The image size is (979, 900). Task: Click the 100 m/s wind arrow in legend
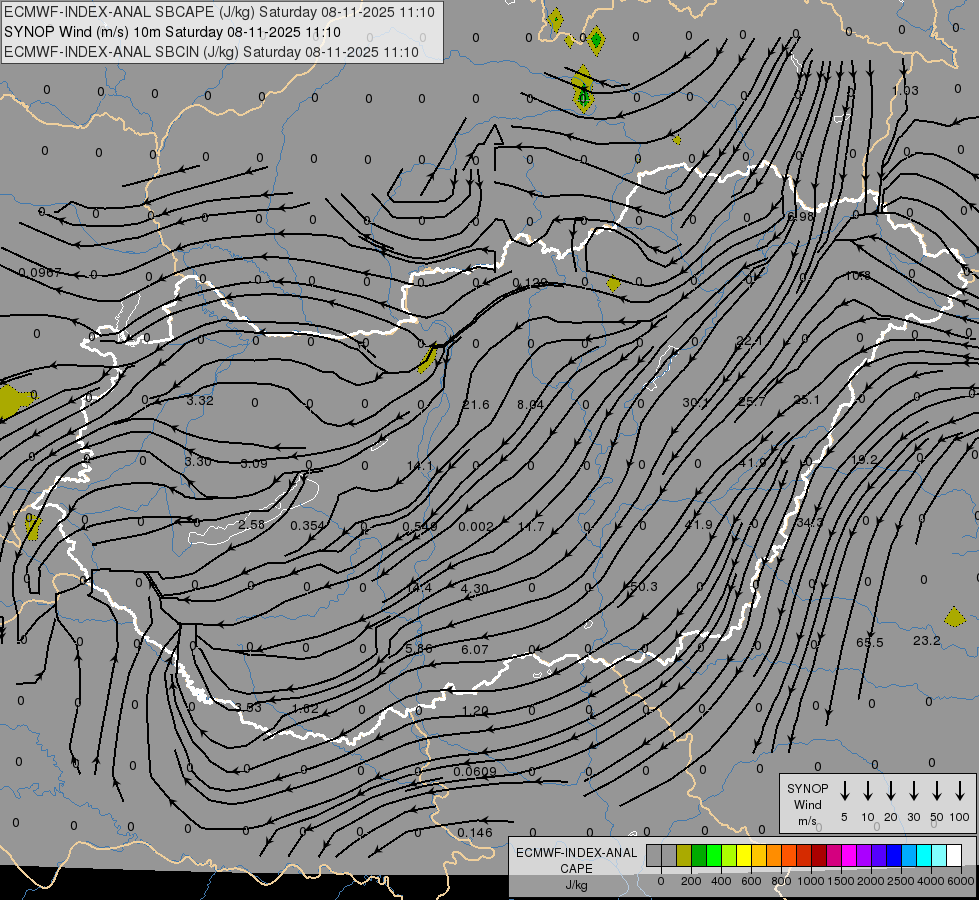[x=960, y=791]
